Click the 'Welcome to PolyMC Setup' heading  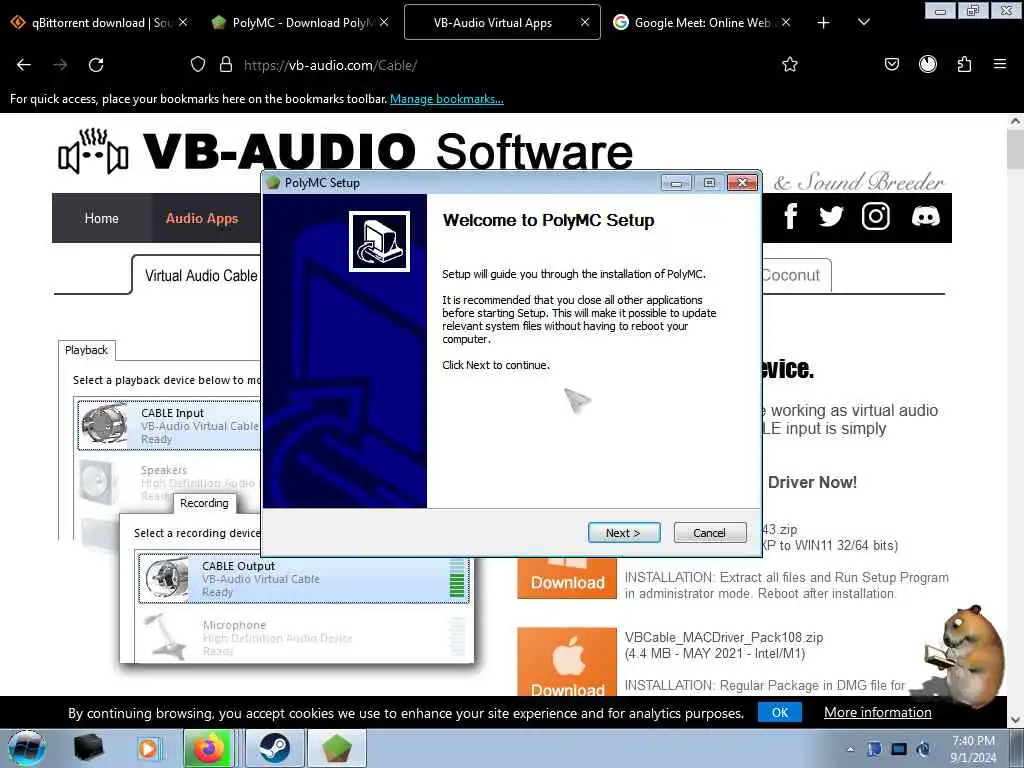point(548,220)
